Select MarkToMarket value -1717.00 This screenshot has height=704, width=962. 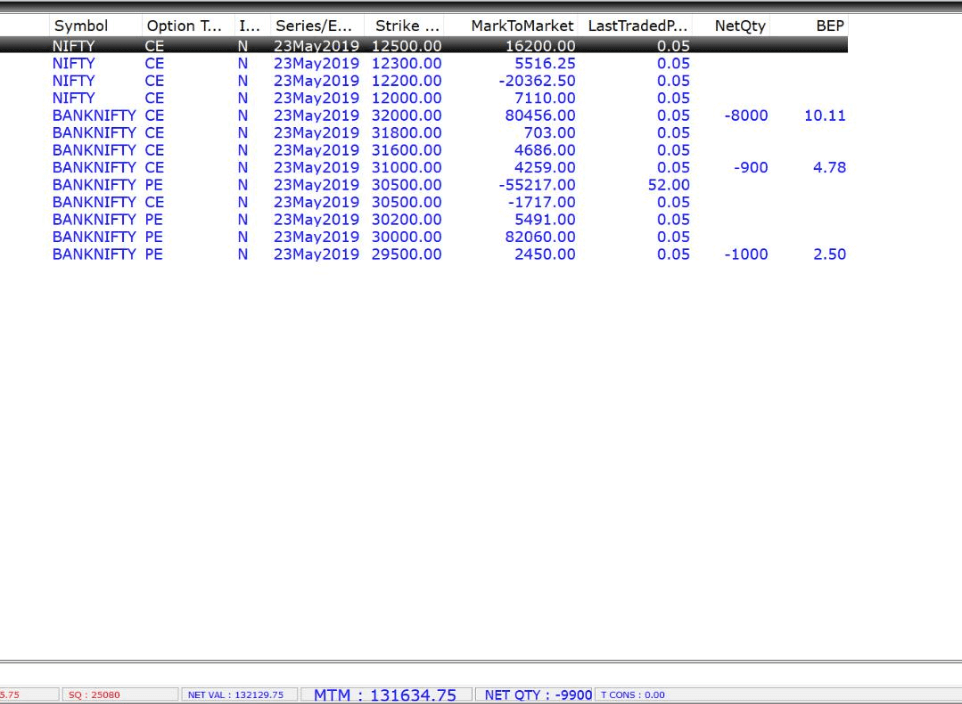coord(542,202)
